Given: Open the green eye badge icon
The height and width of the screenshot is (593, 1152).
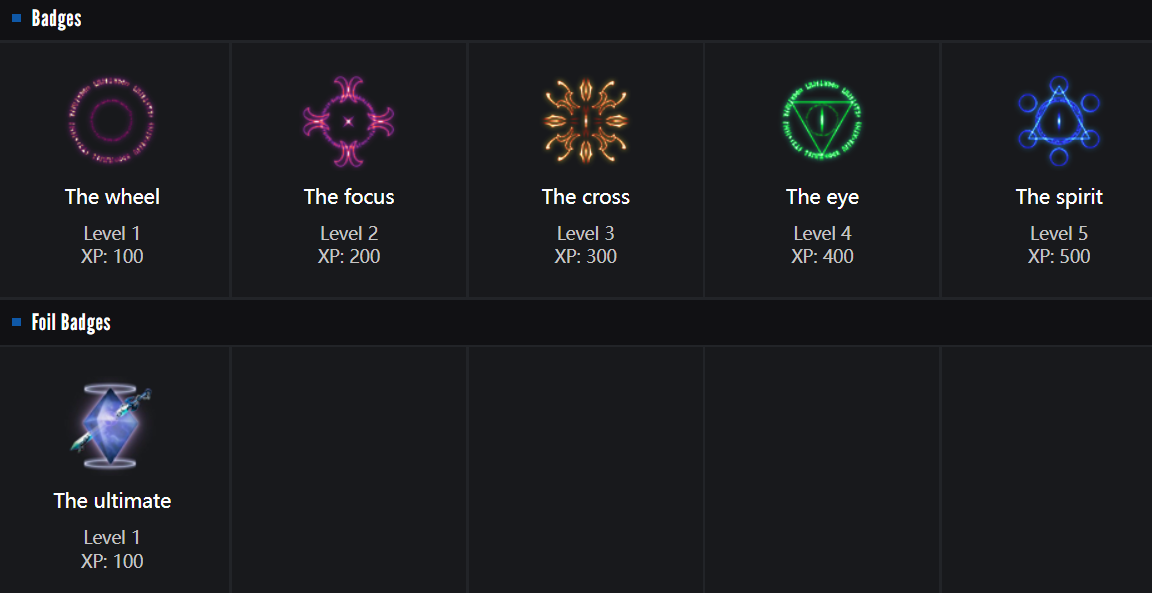Looking at the screenshot, I should [822, 122].
